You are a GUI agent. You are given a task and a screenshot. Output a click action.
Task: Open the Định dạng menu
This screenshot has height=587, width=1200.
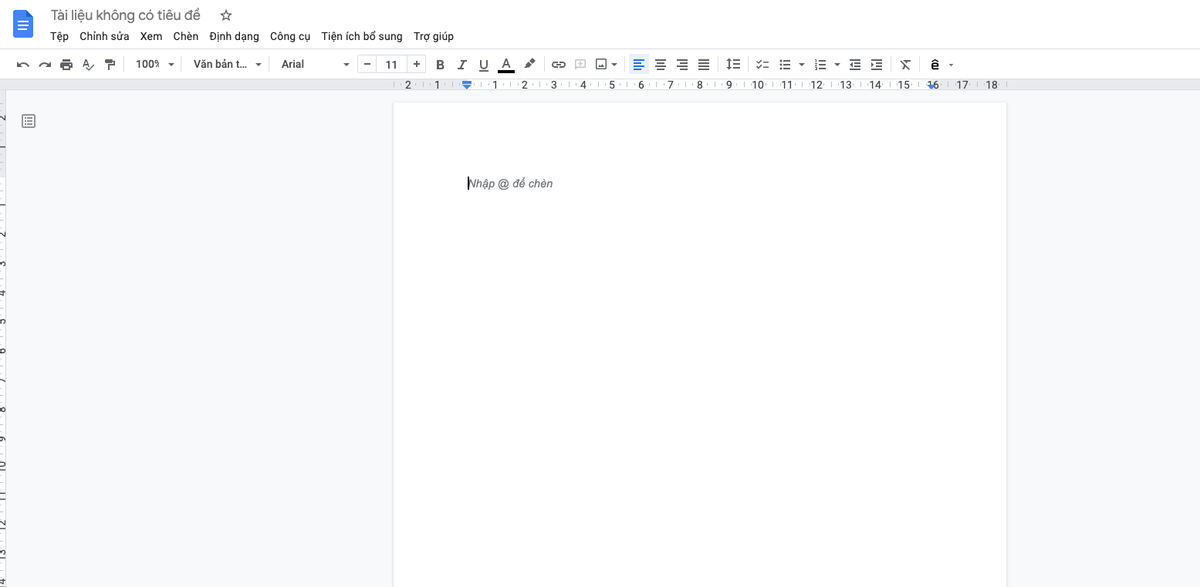click(x=234, y=36)
